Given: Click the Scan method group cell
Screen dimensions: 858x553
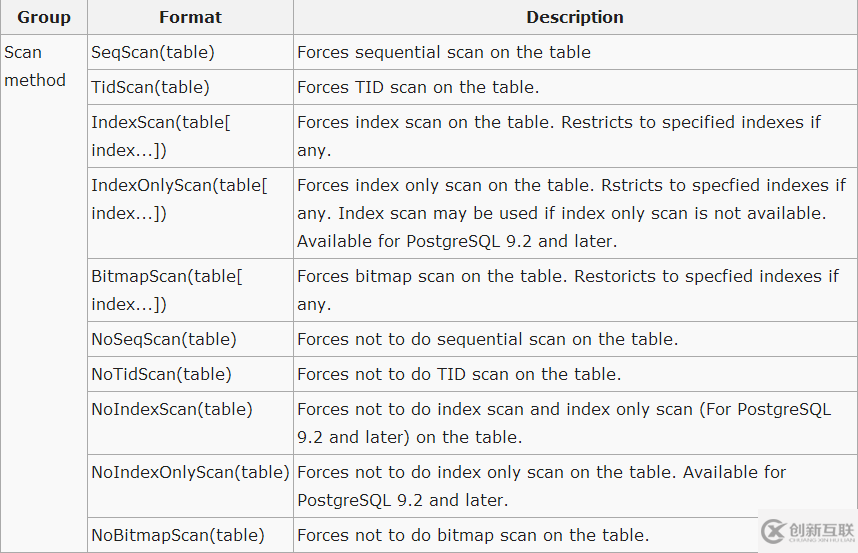Looking at the screenshot, I should point(44,293).
